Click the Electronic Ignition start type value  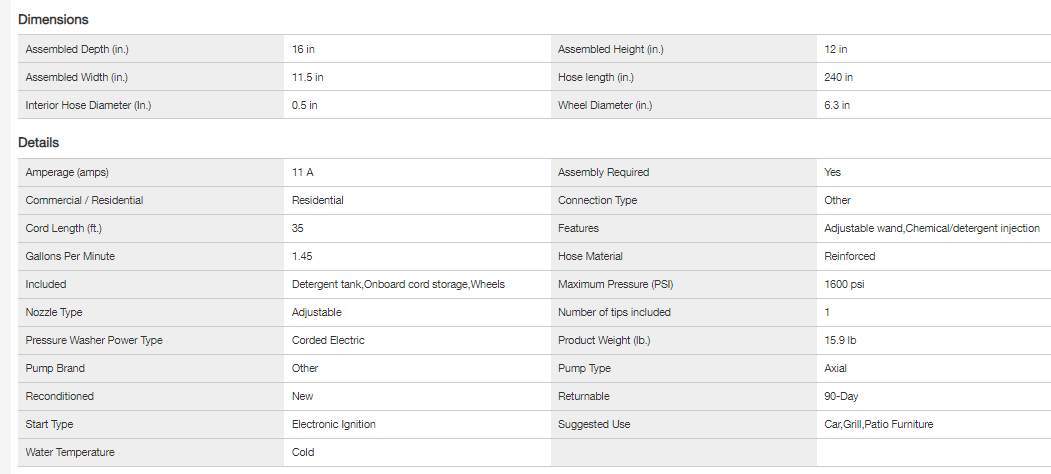[x=333, y=424]
